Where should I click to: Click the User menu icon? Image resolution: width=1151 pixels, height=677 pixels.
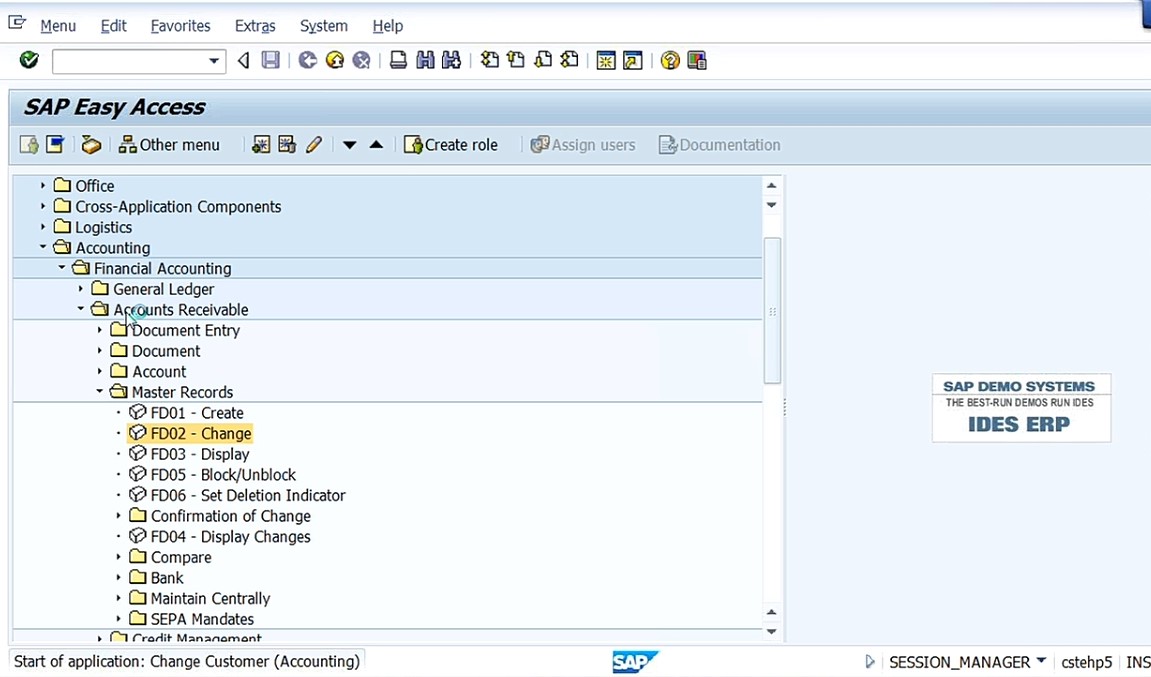(29, 145)
